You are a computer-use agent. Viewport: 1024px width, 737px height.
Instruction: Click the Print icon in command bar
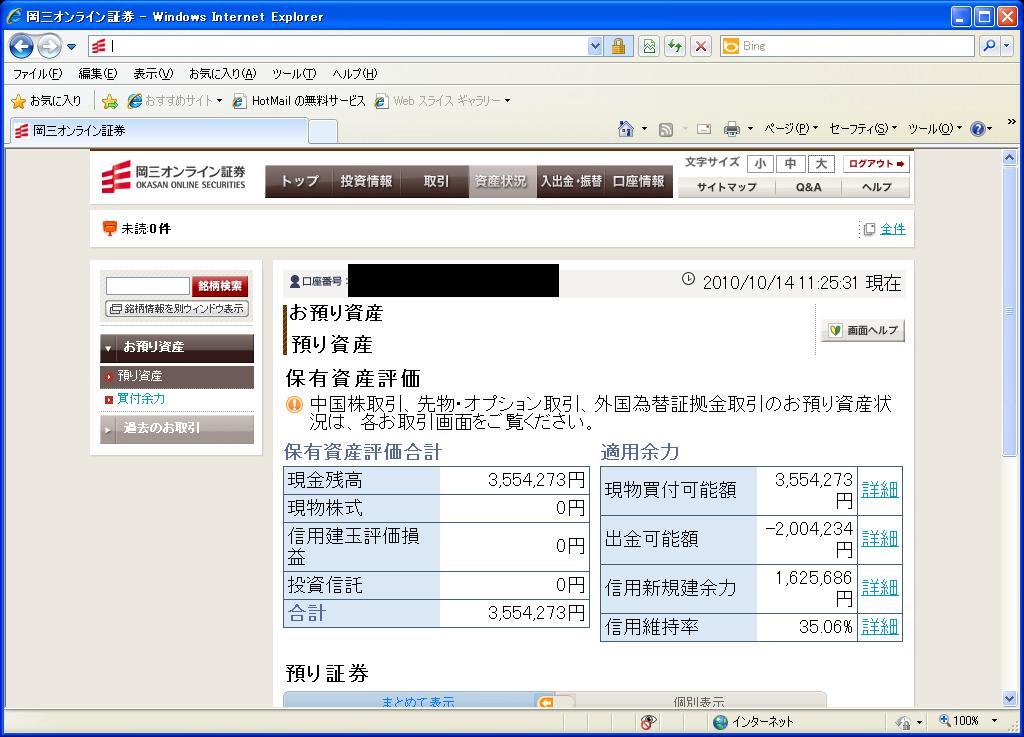pyautogui.click(x=731, y=129)
